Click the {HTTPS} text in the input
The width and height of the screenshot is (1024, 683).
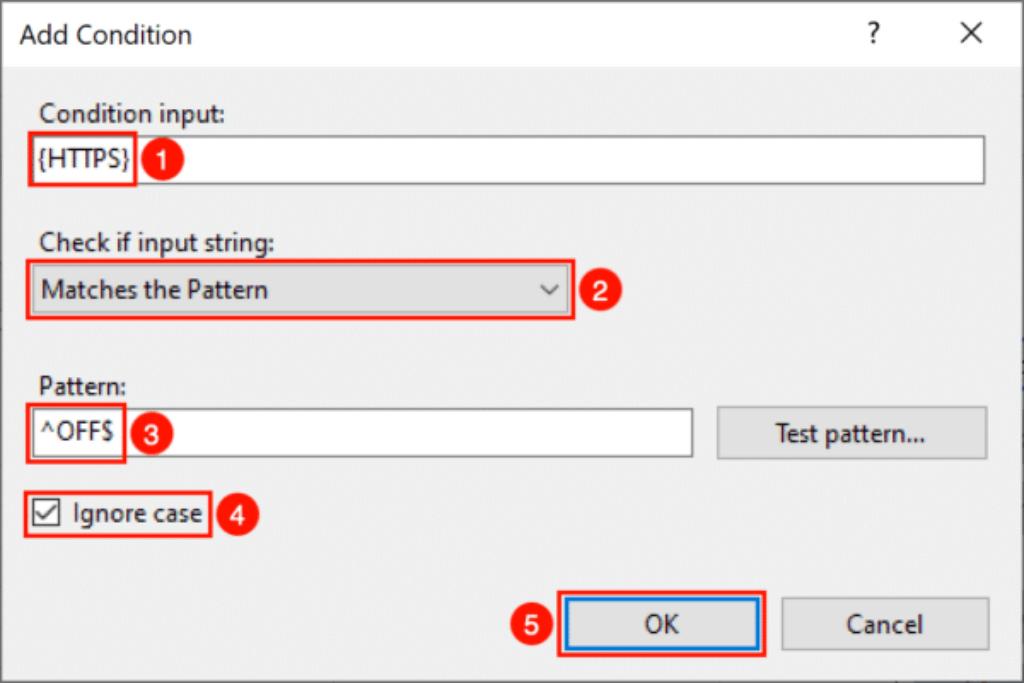pyautogui.click(x=83, y=159)
